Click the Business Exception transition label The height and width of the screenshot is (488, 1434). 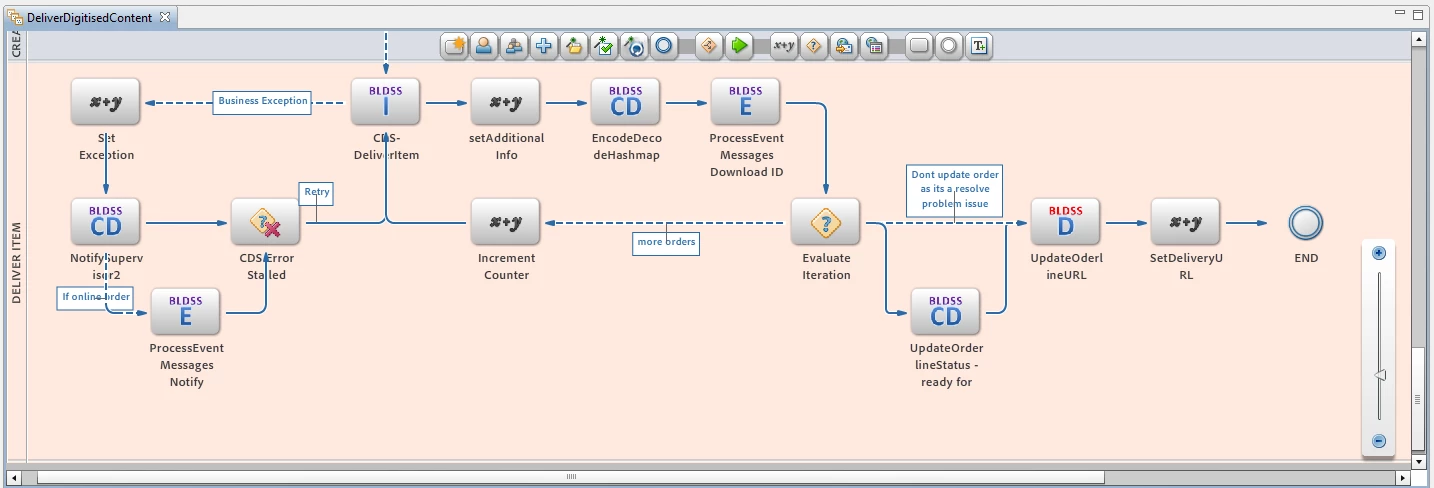[x=263, y=102]
